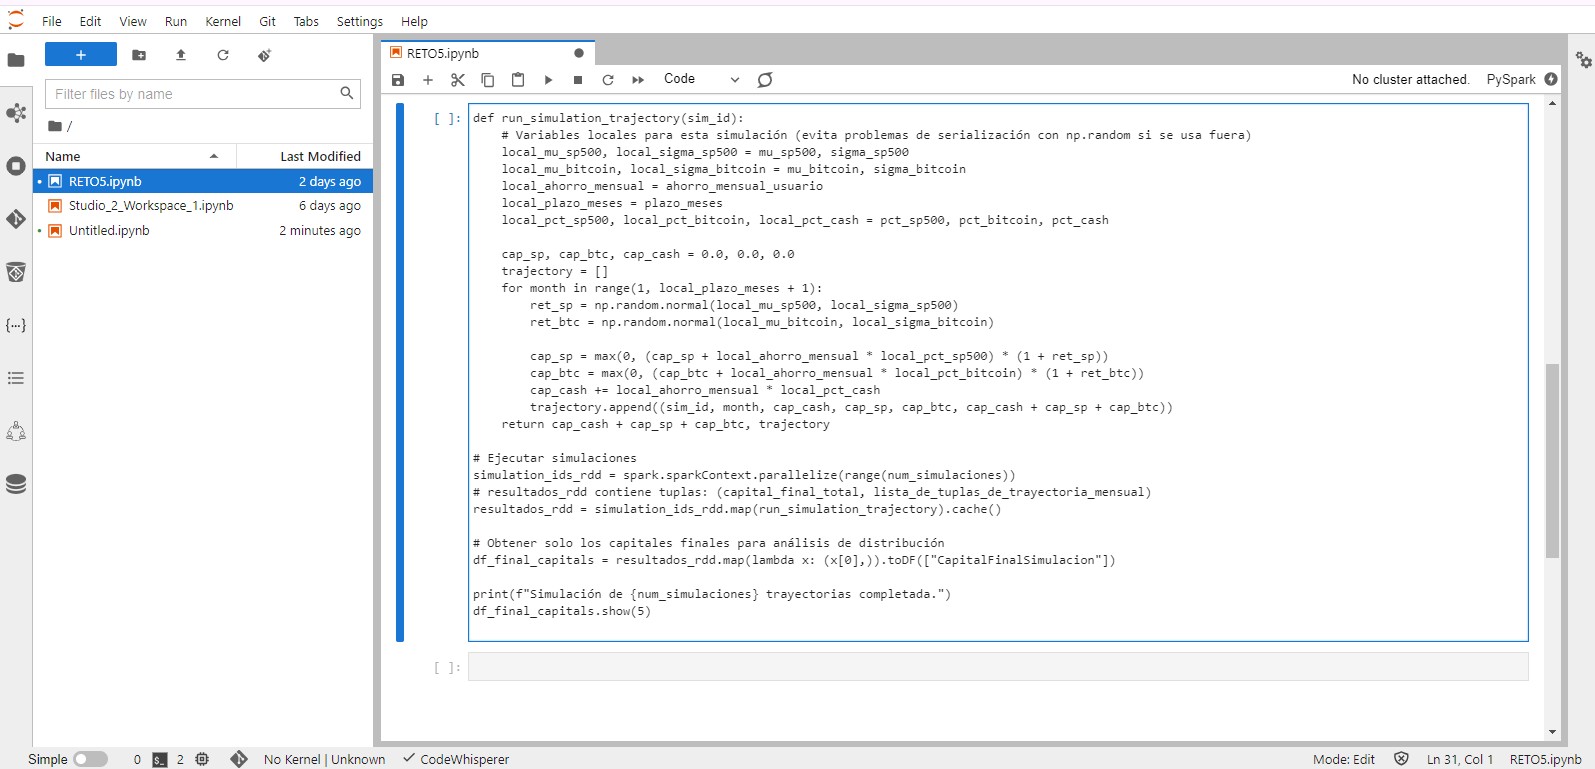The image size is (1595, 769).
Task: Open the Help menu
Action: tap(414, 21)
